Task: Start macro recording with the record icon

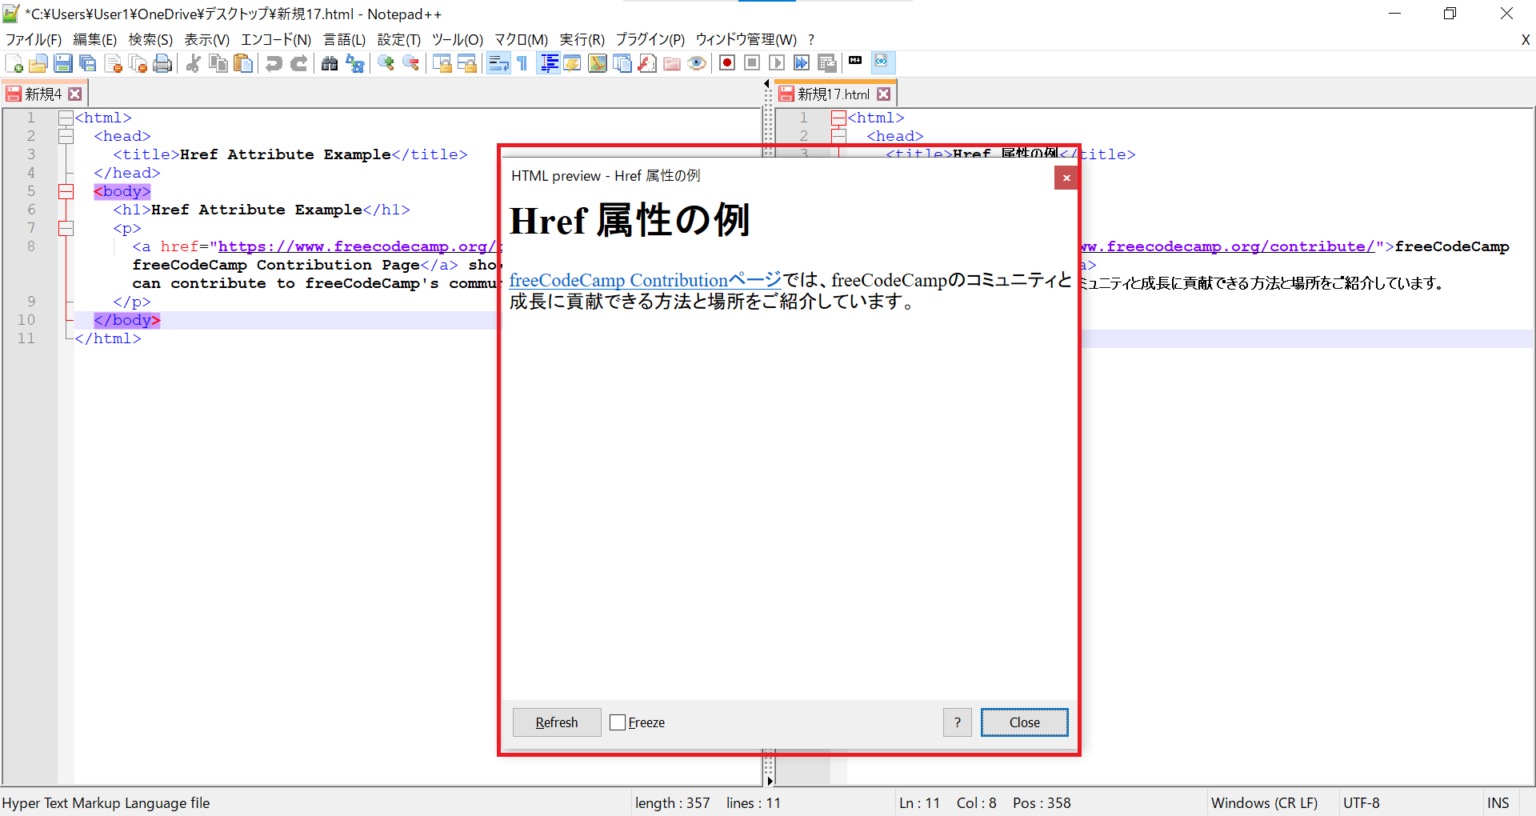Action: coord(726,63)
